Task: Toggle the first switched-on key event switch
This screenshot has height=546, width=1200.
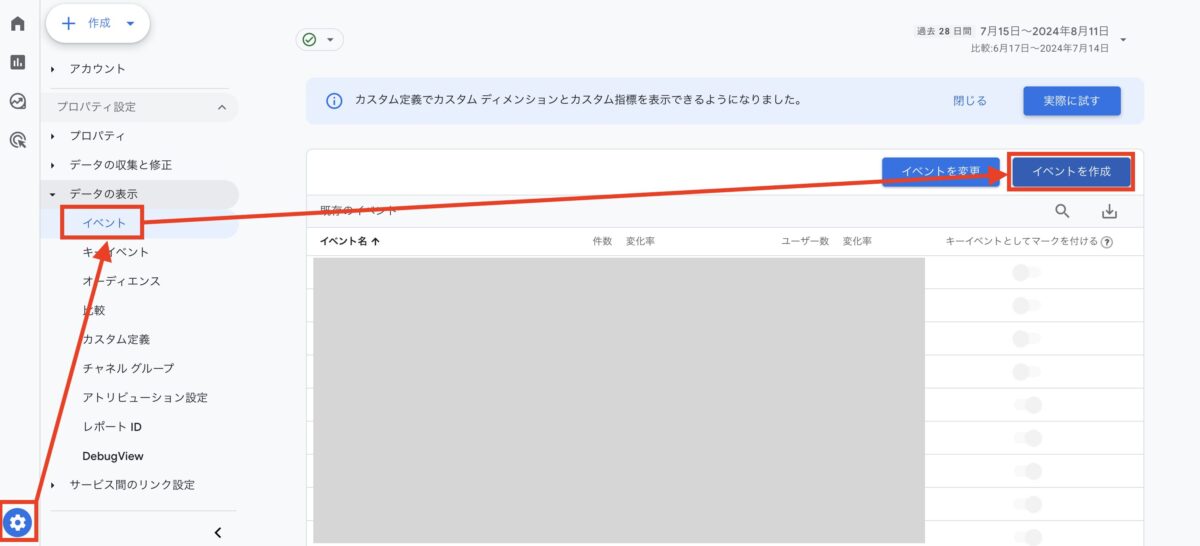Action: click(1027, 405)
